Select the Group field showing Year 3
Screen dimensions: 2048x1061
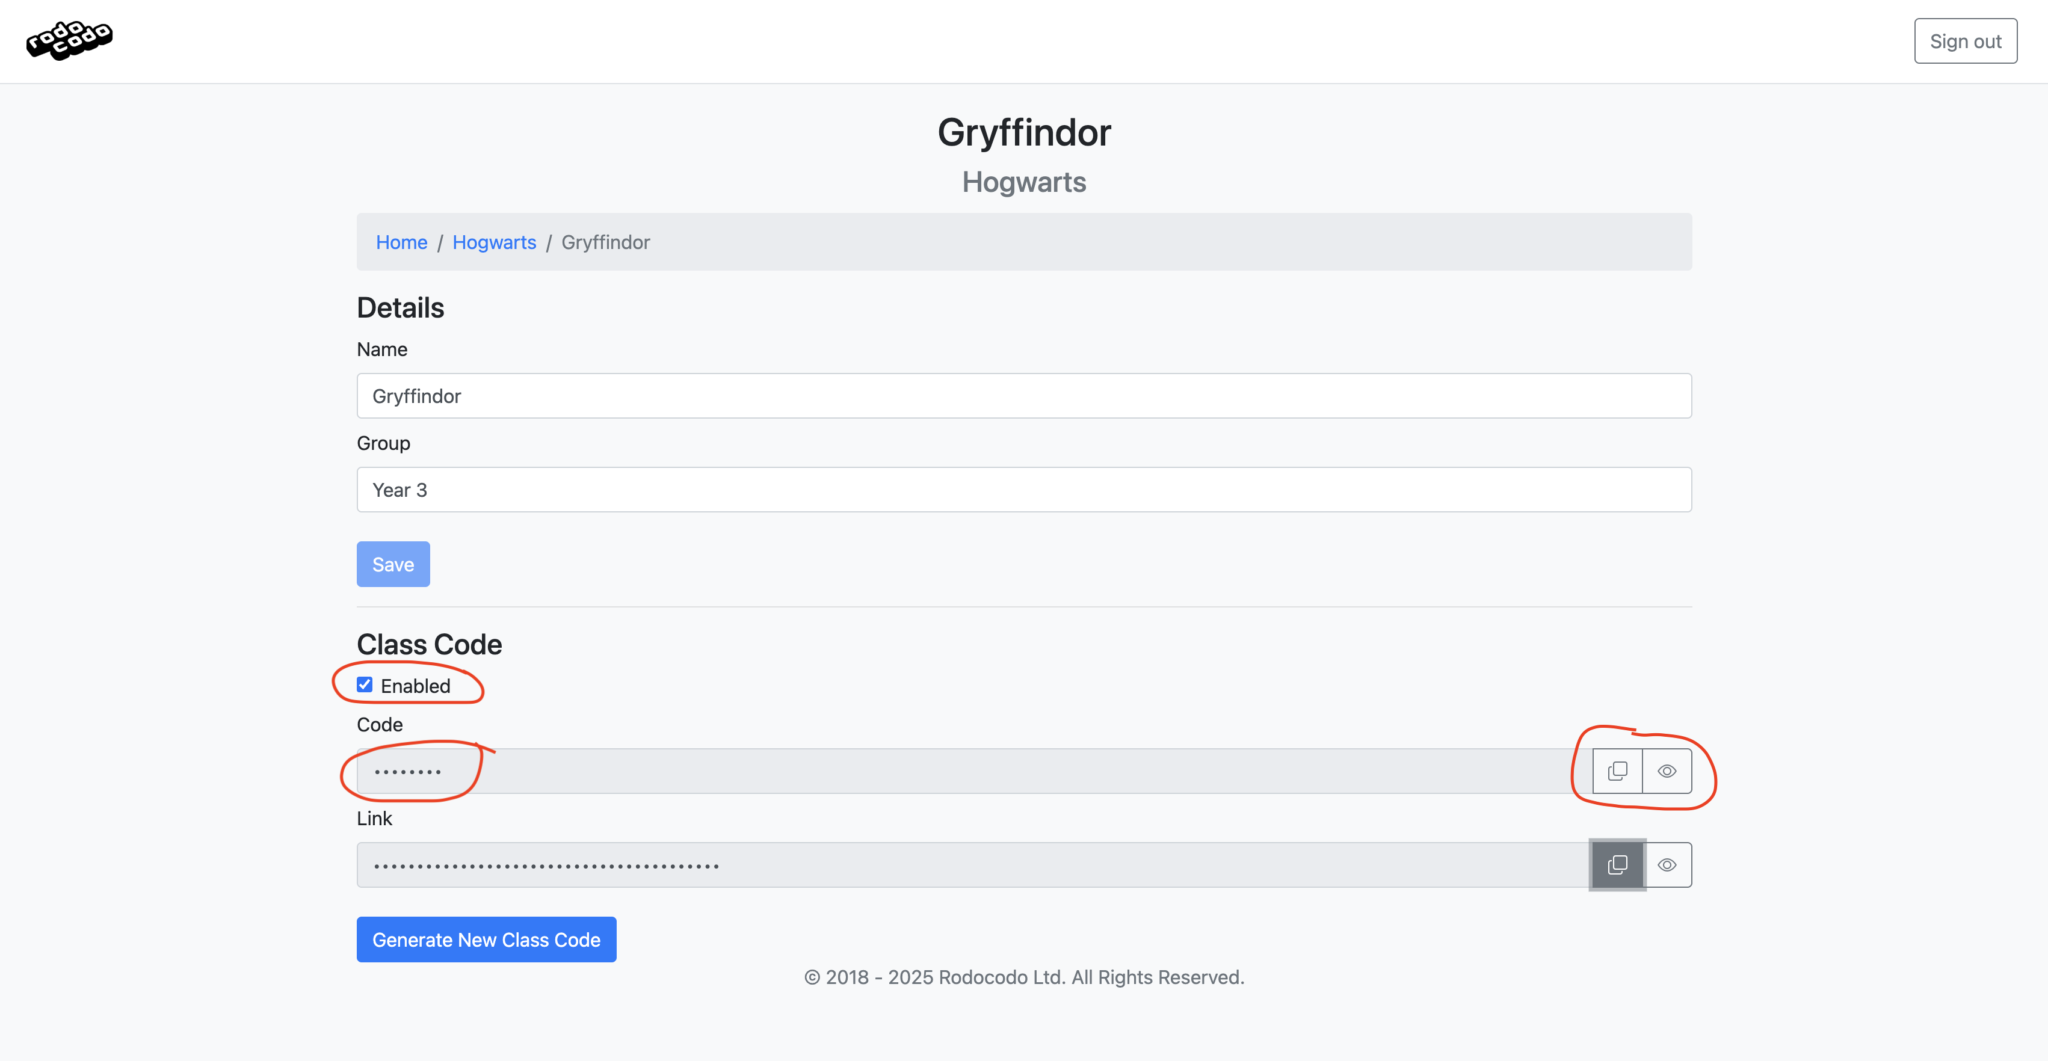(x=1024, y=489)
